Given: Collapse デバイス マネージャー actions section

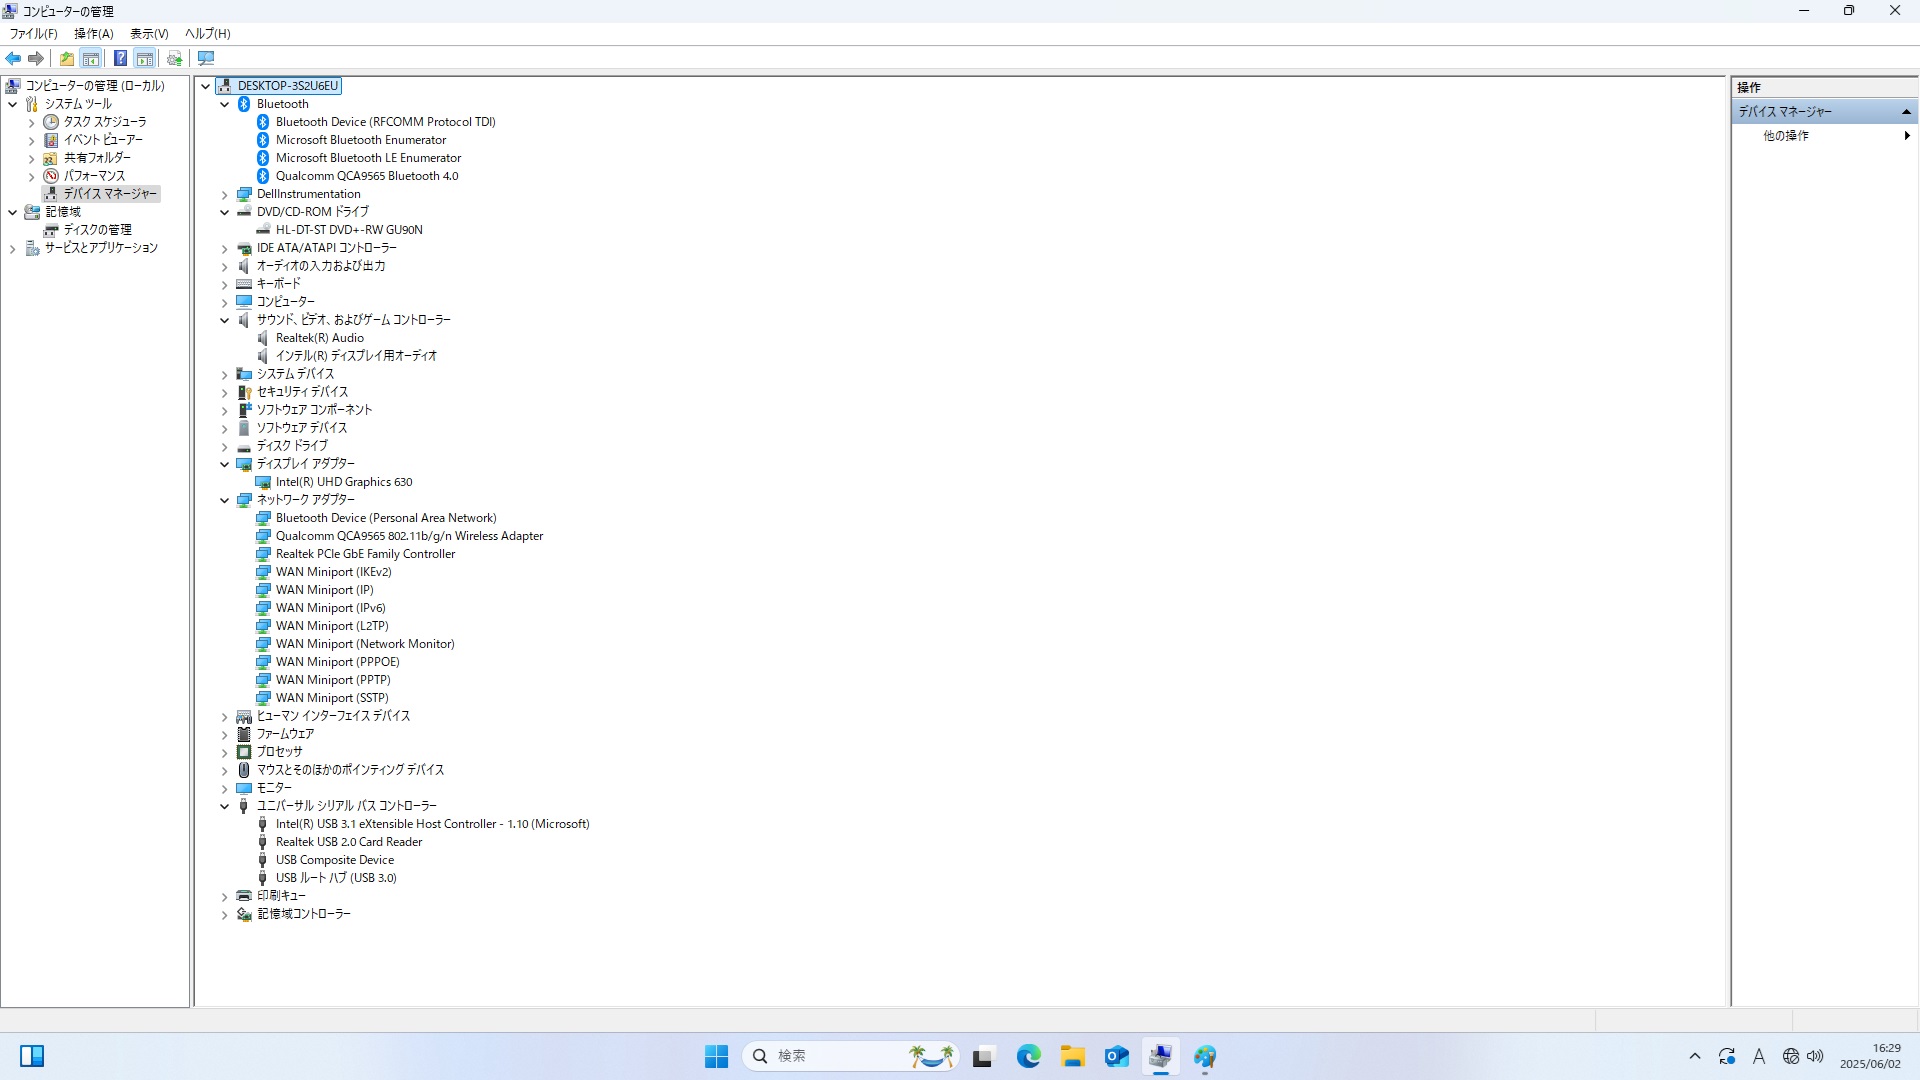Looking at the screenshot, I should point(1906,112).
